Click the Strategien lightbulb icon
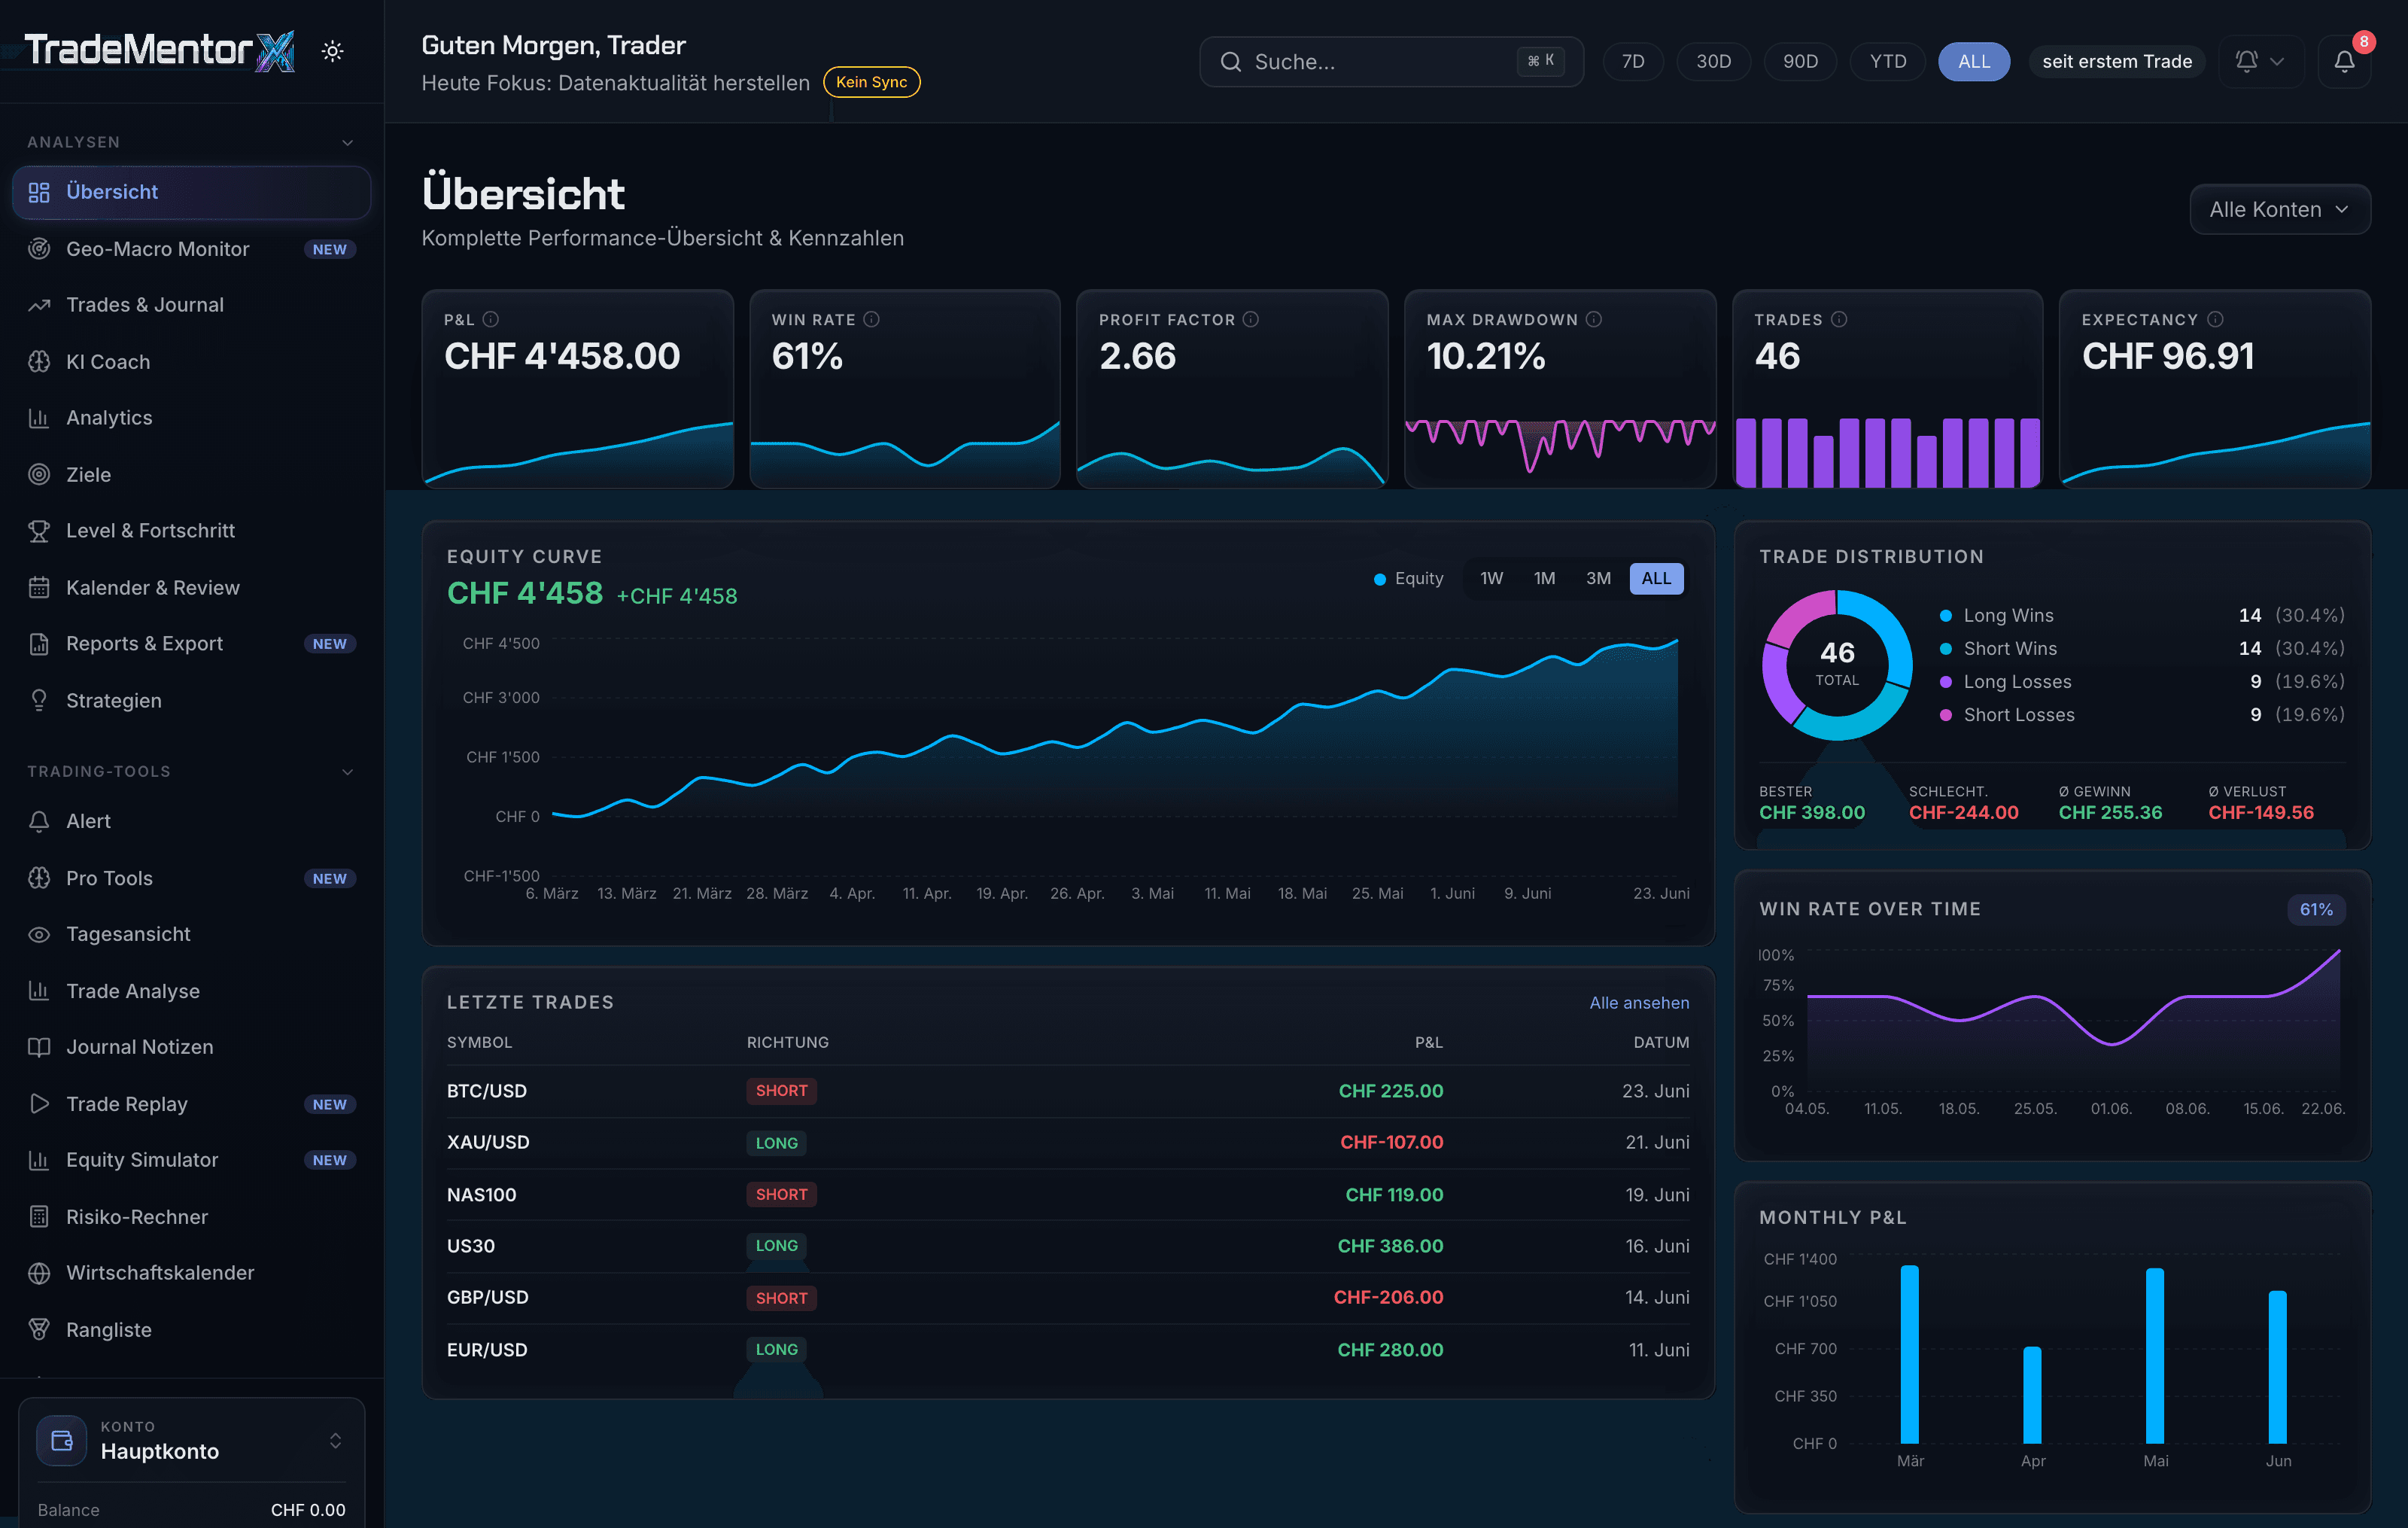Image resolution: width=2408 pixels, height=1528 pixels. click(39, 701)
